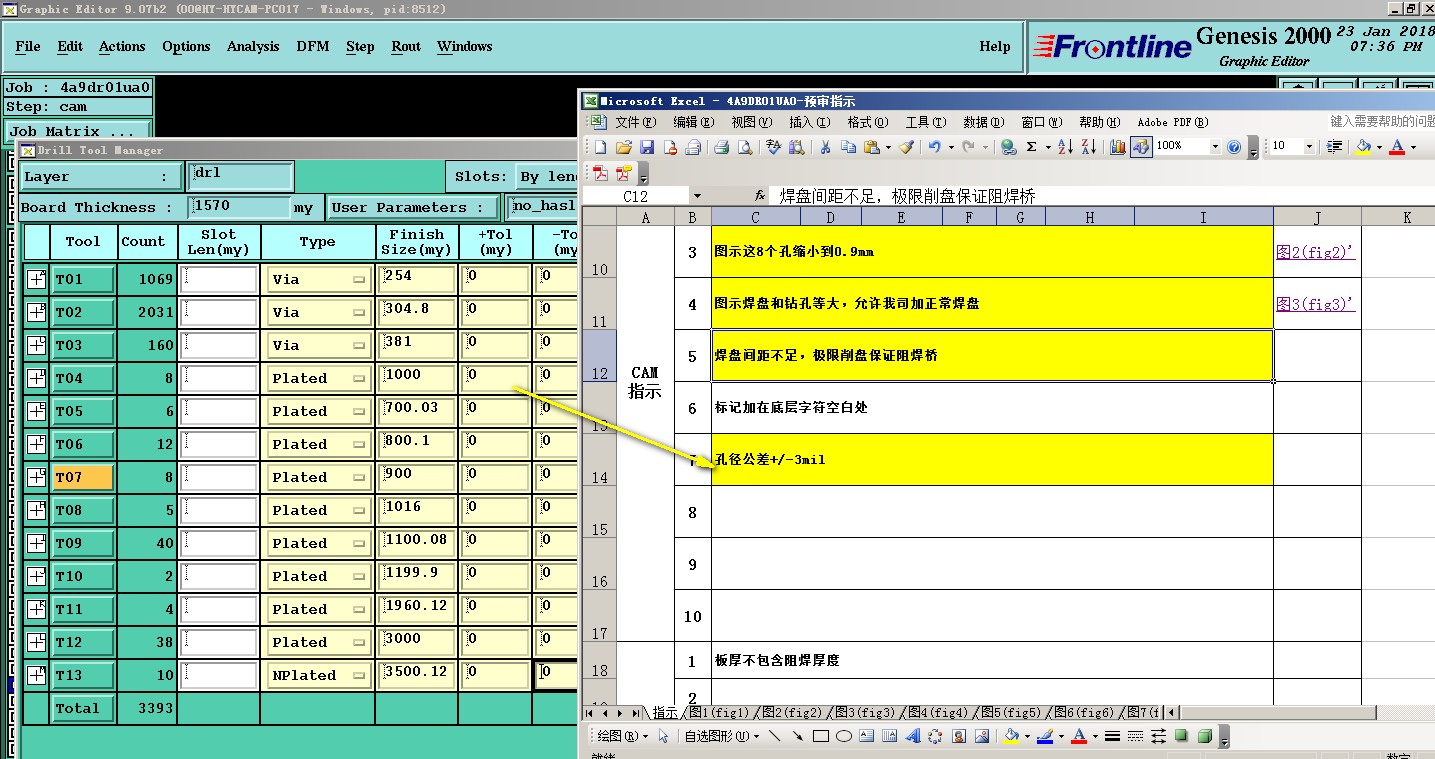Toggle the Drawing toolbar button in Excel
Screen dimensions: 1435x759
1141,146
